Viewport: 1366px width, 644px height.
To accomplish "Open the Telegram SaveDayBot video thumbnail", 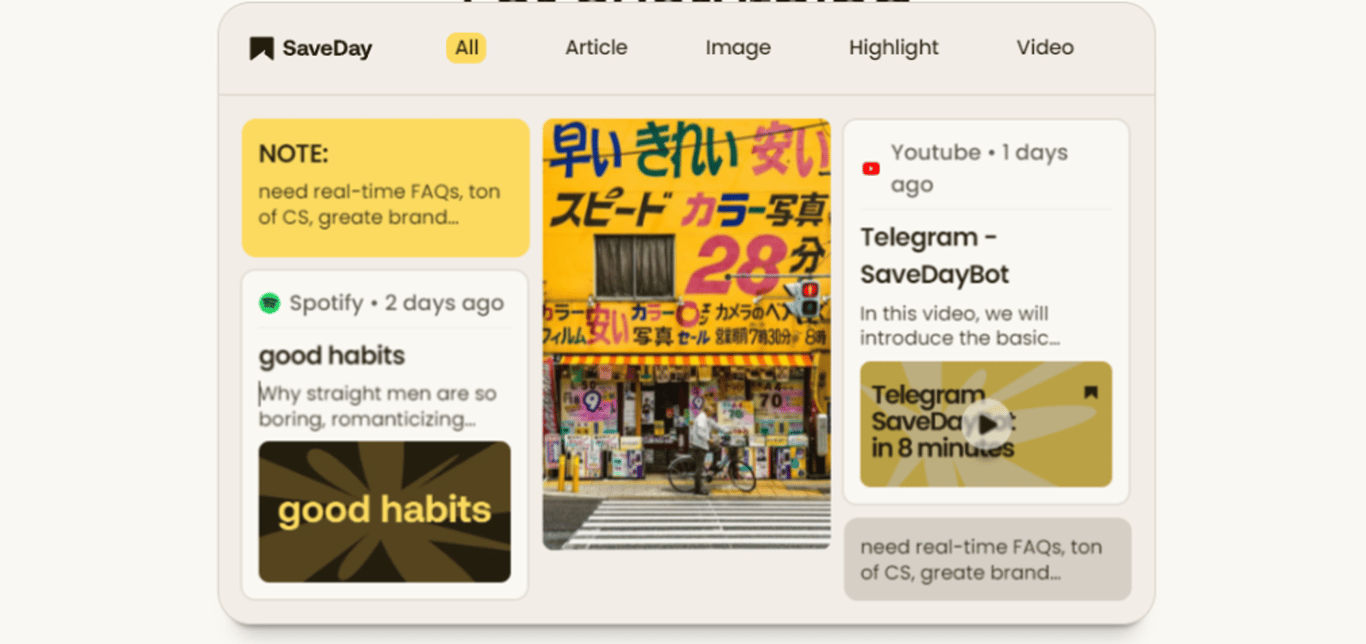I will [x=986, y=424].
